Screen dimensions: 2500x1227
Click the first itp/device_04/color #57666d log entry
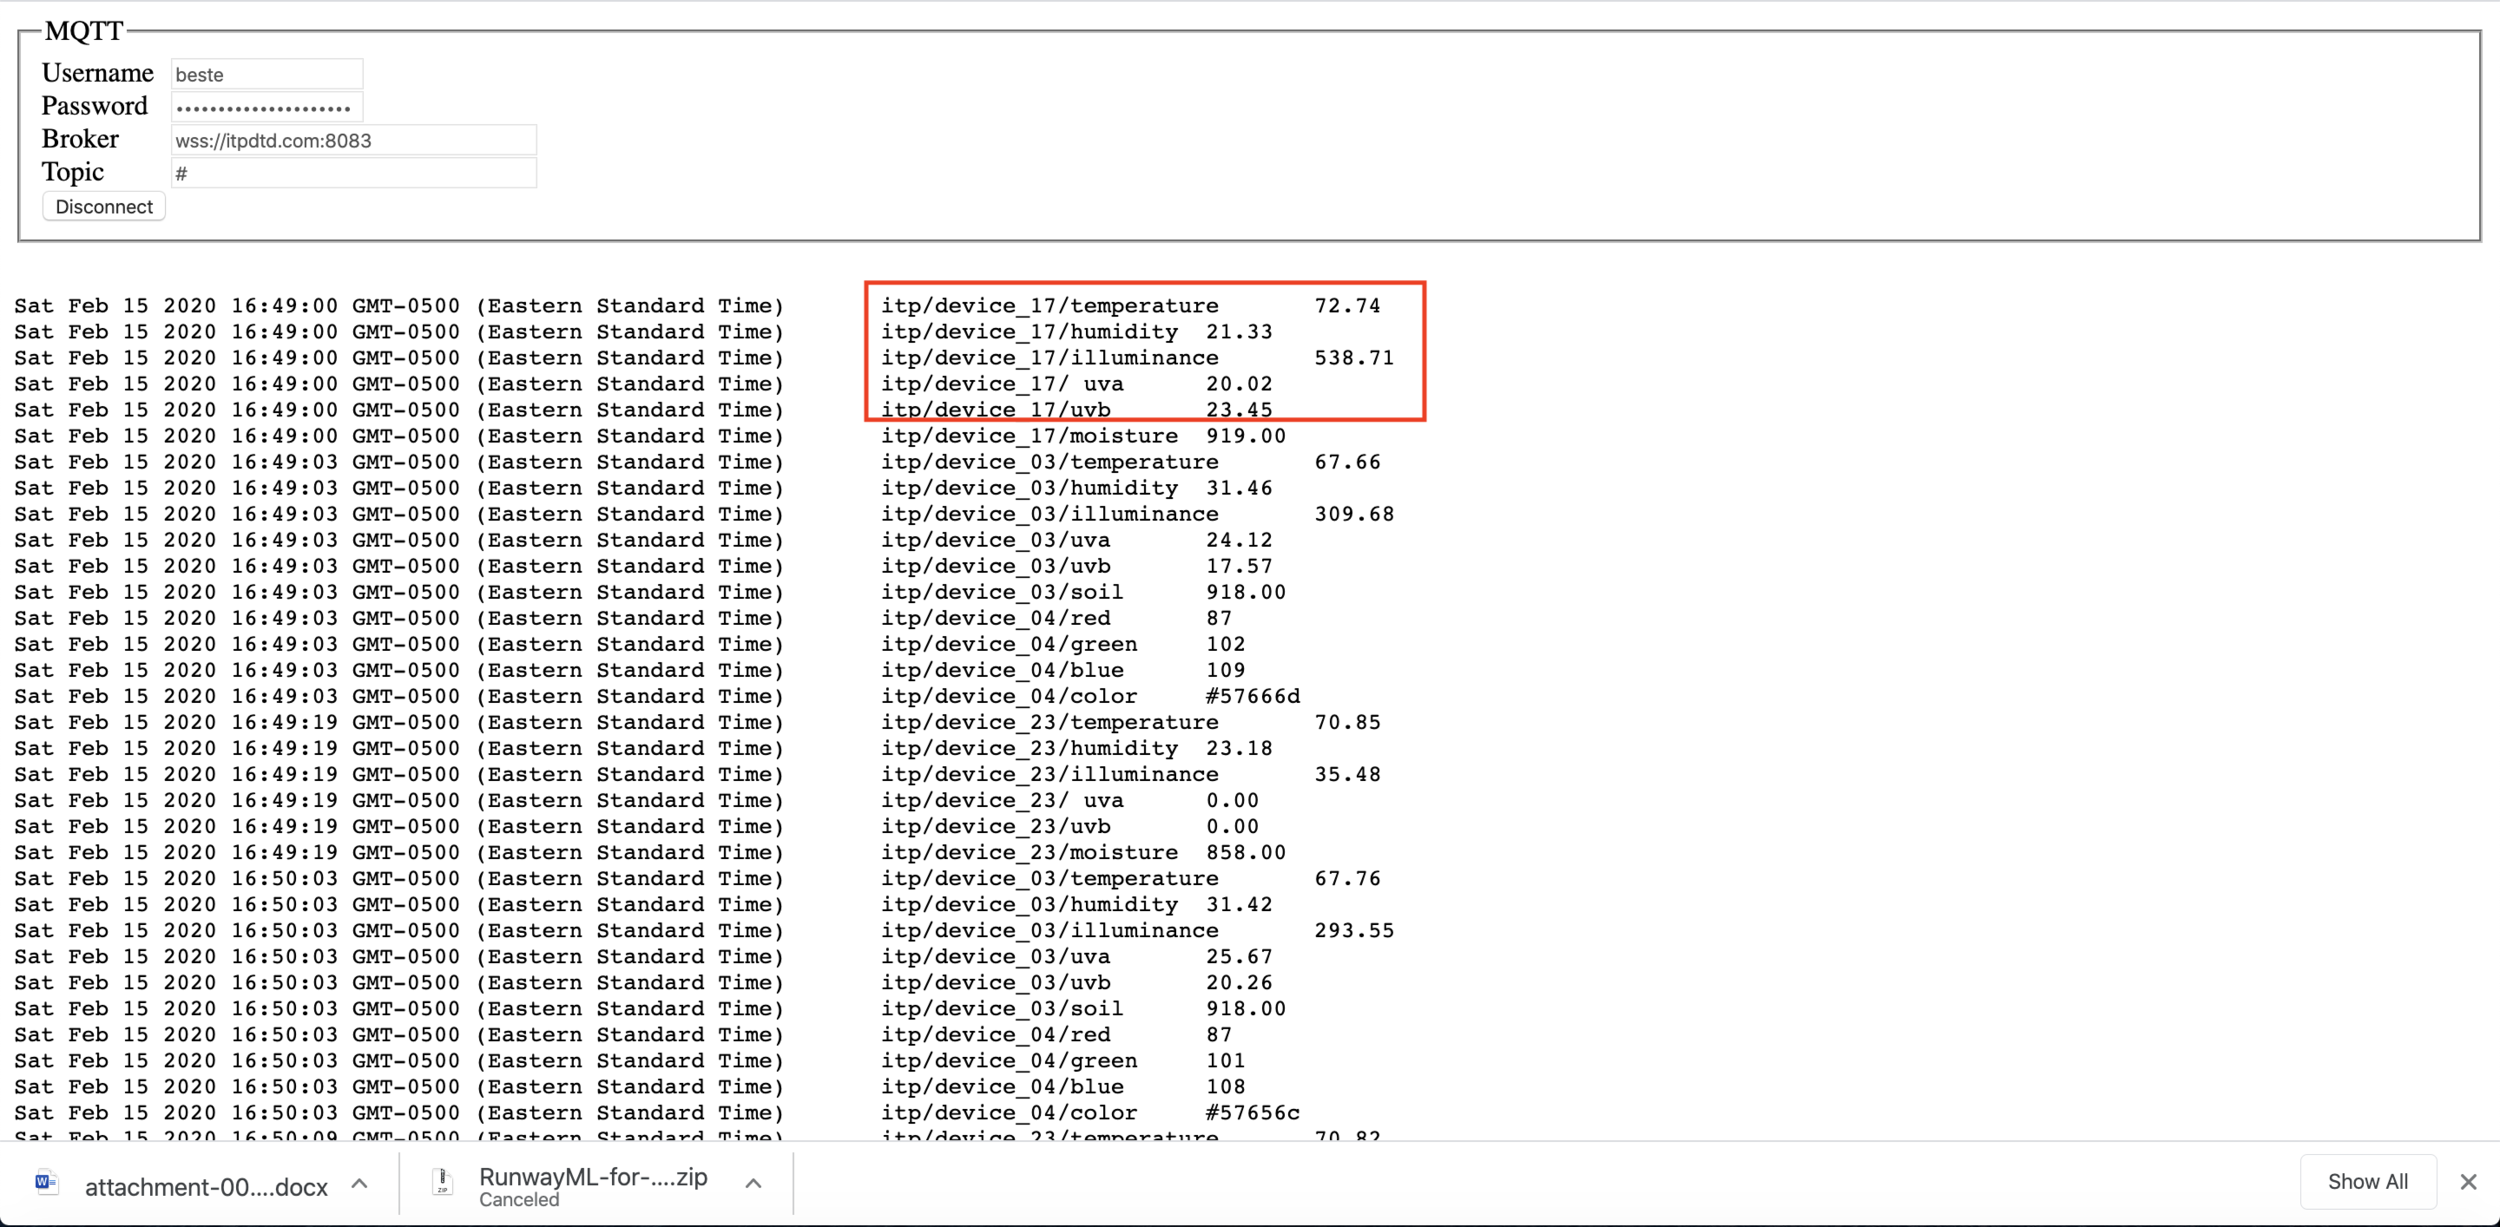(x=1089, y=697)
